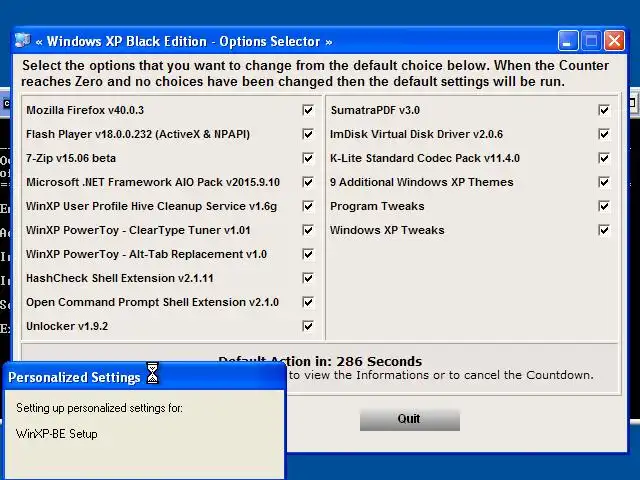Toggle Alt-Tab Replacement v1.0 checkbox
The height and width of the screenshot is (480, 640).
[x=308, y=254]
